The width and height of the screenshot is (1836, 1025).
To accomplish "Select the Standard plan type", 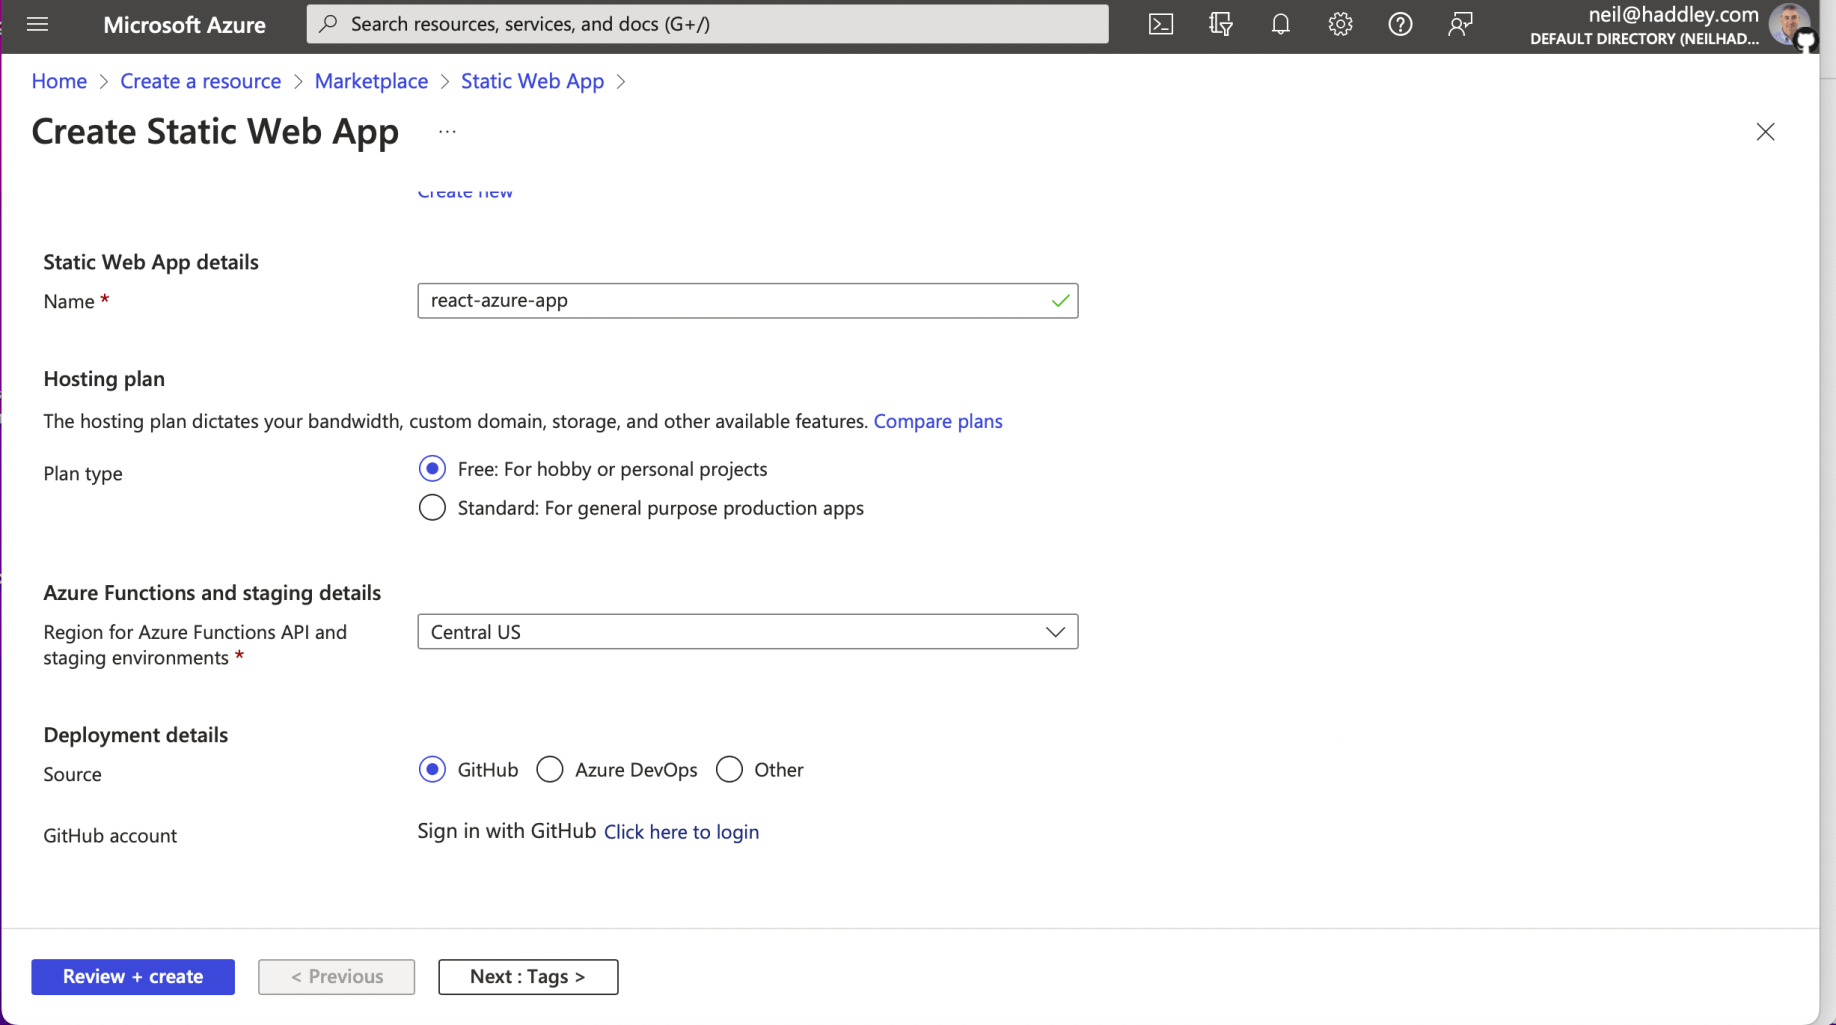I will pos(432,508).
